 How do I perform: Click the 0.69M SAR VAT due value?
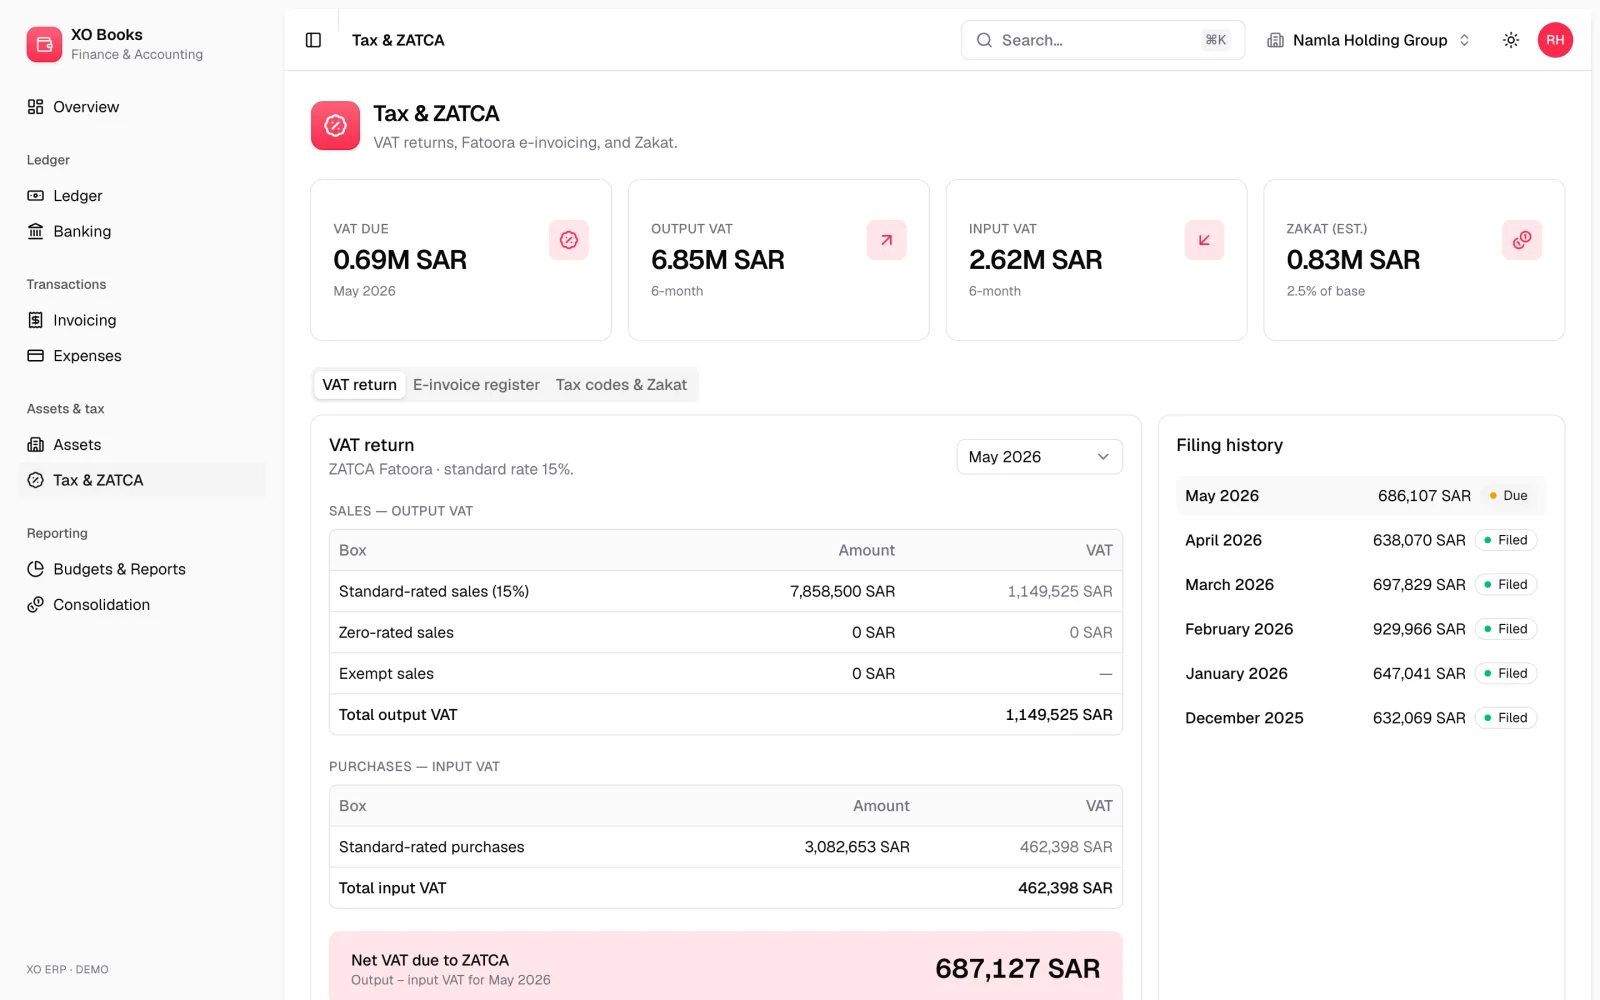tap(400, 260)
